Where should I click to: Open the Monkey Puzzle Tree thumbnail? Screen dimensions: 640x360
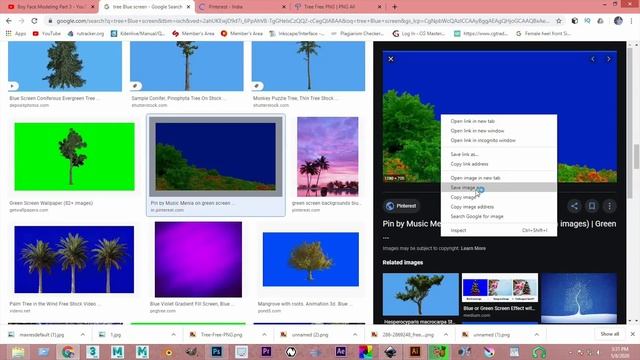(x=308, y=66)
